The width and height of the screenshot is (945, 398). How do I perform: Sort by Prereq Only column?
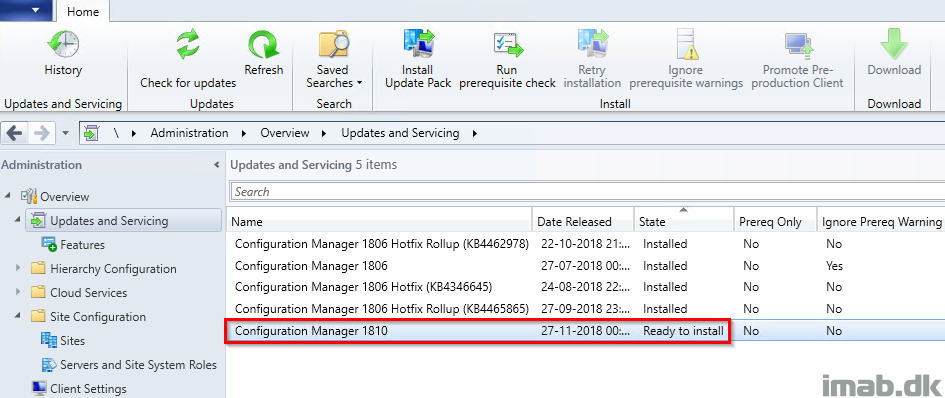[774, 222]
